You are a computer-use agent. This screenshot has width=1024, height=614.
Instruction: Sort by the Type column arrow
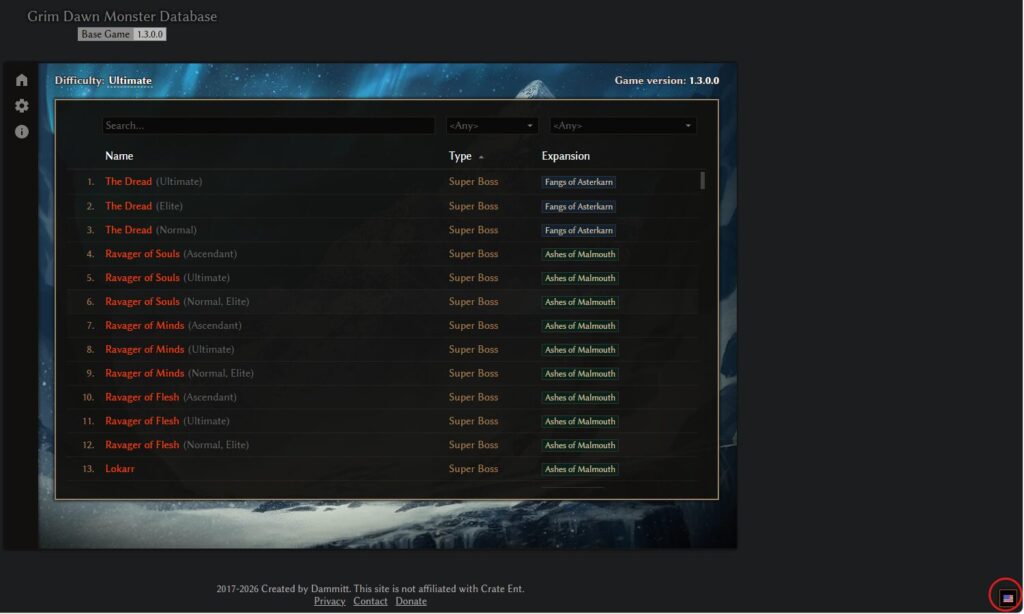point(481,157)
